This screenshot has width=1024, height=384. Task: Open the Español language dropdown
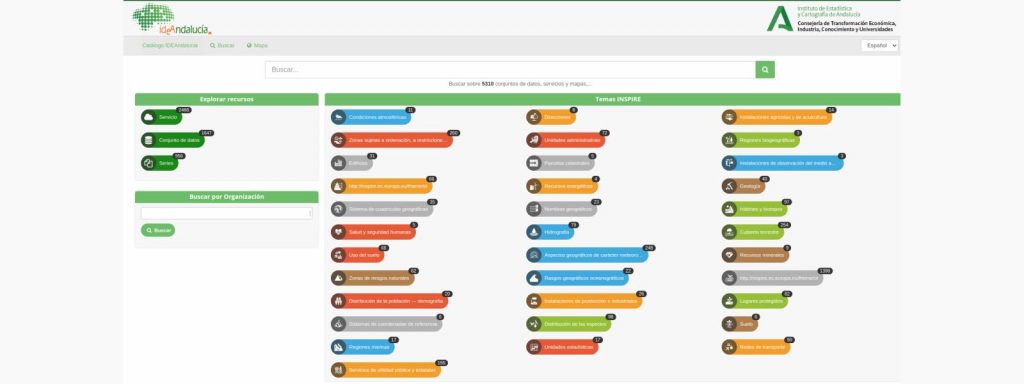(879, 46)
